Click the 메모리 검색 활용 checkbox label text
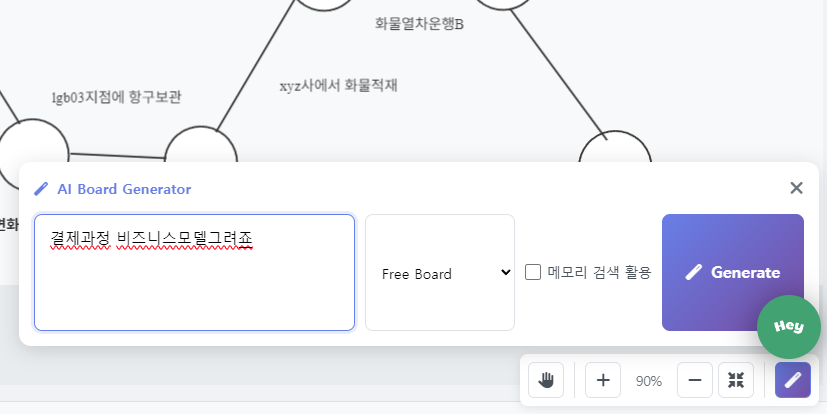This screenshot has width=827, height=414. click(x=599, y=272)
